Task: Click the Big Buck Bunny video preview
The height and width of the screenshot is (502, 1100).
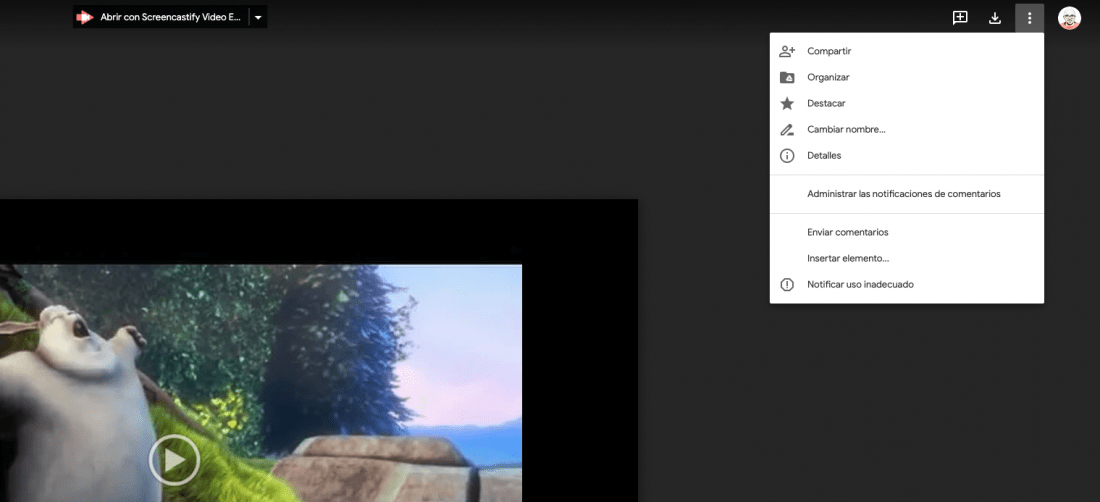Action: 260,383
